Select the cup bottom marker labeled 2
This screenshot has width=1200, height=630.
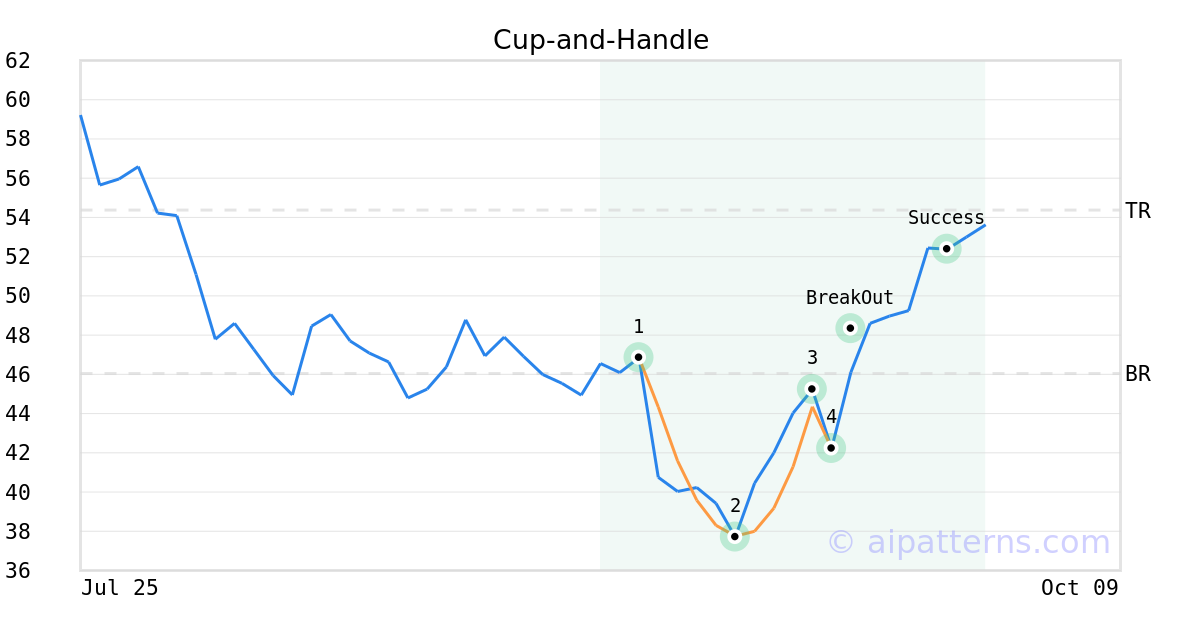pos(735,537)
